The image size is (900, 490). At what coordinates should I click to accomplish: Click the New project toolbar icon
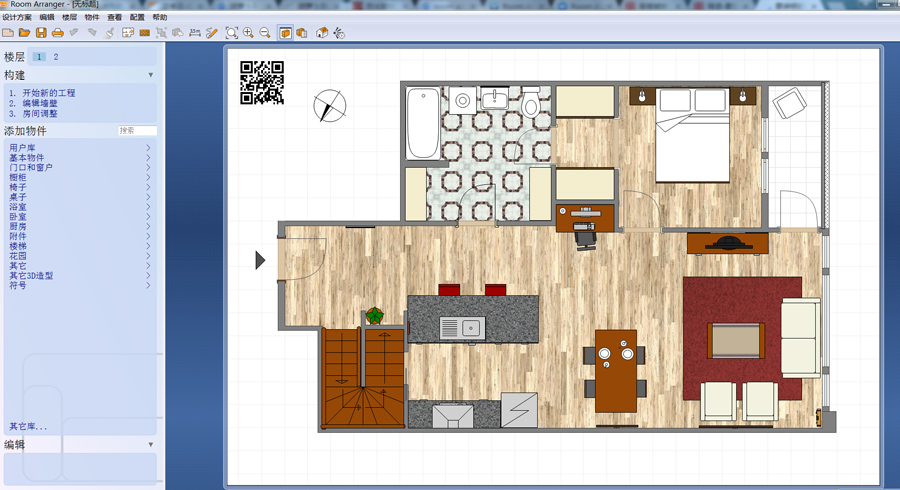pos(8,33)
